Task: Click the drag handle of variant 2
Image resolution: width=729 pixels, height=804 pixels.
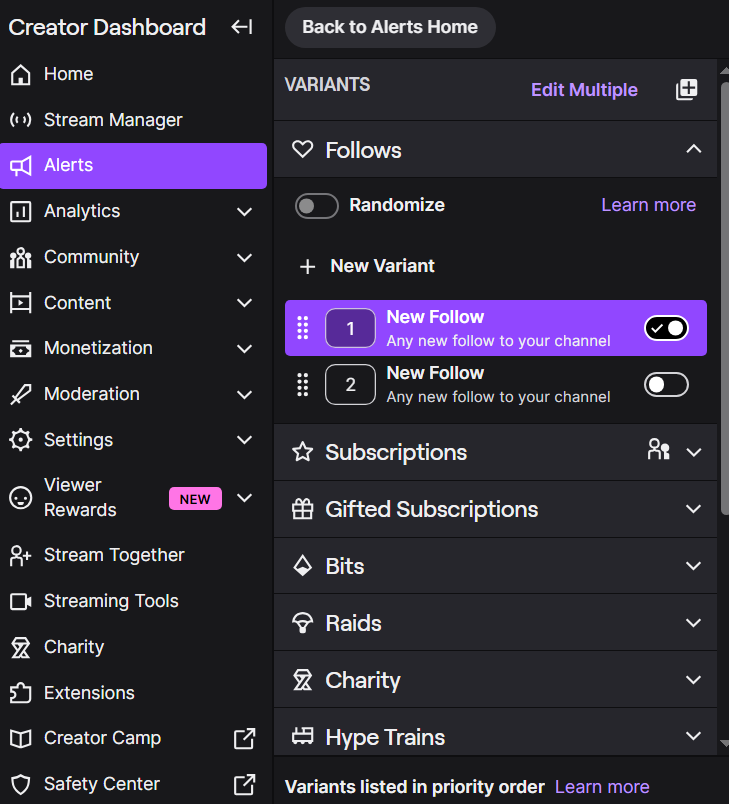Action: (x=302, y=385)
